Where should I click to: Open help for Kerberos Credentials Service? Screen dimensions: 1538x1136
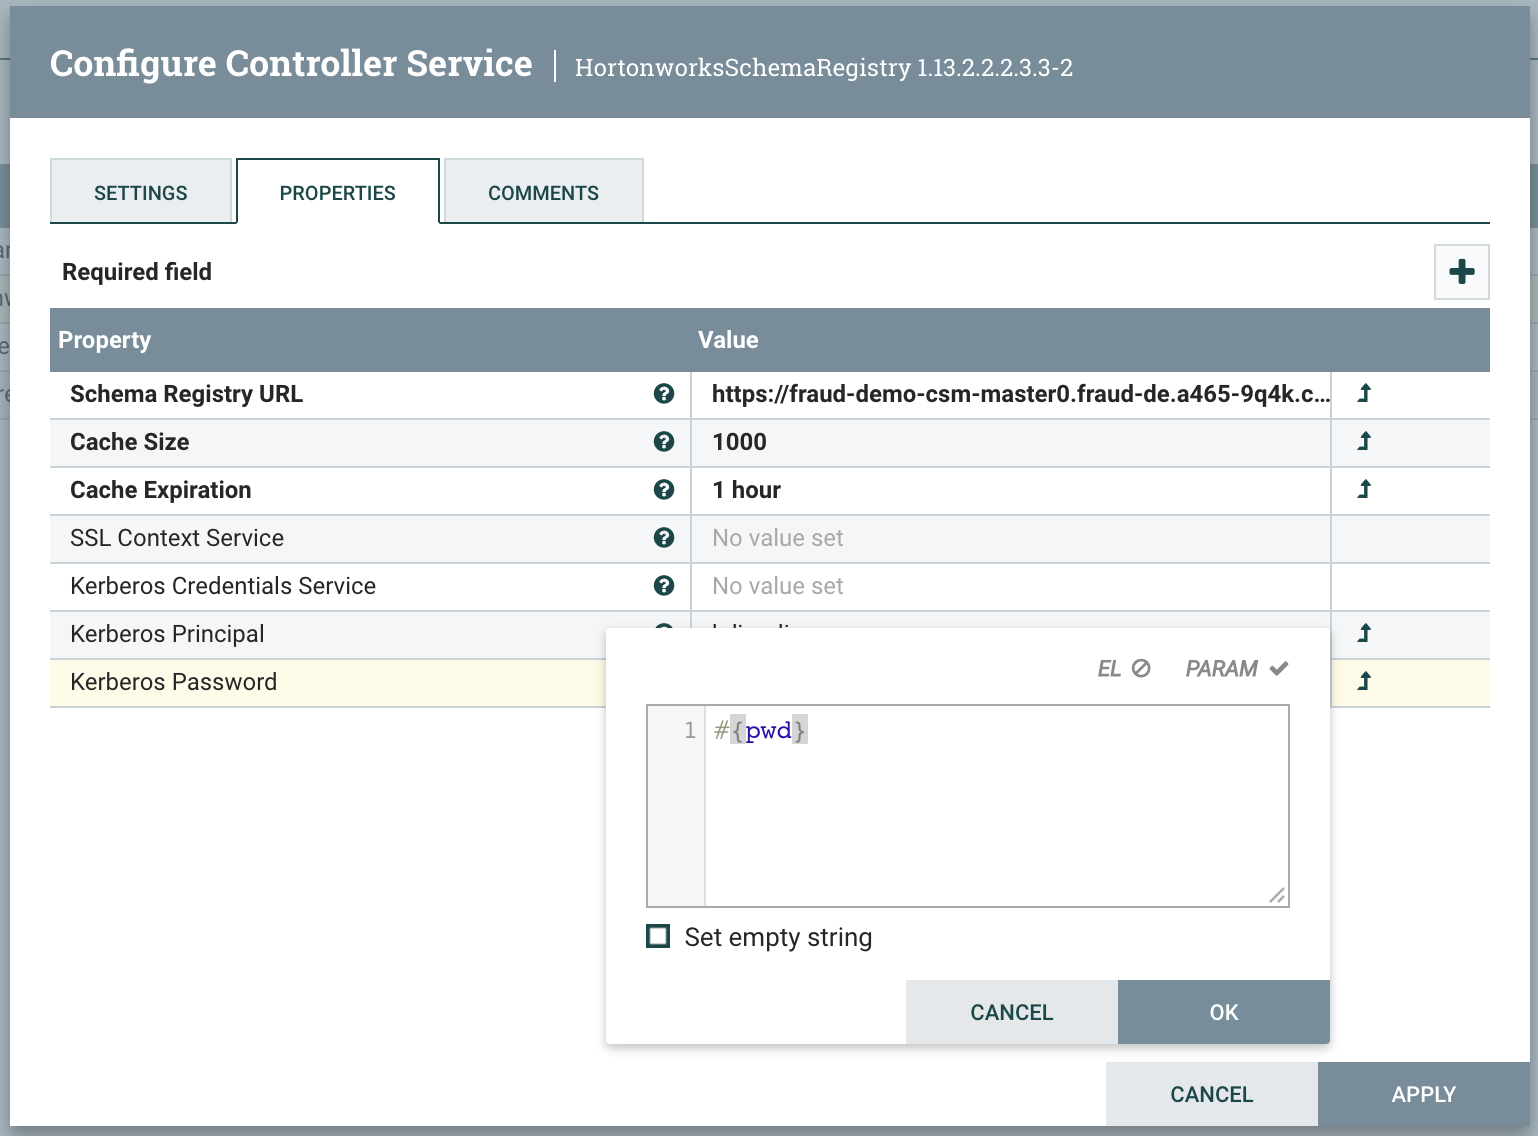(663, 586)
